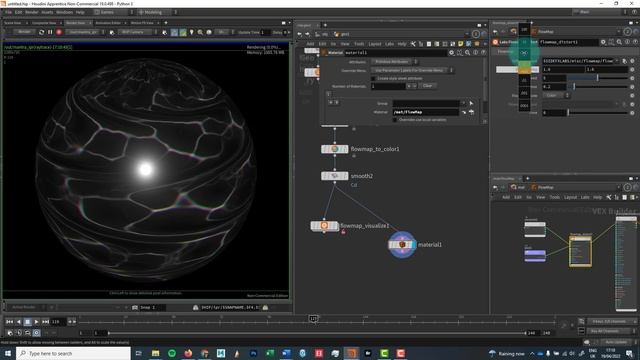640x360 pixels.
Task: Play the animation backward
Action: (x=18, y=322)
